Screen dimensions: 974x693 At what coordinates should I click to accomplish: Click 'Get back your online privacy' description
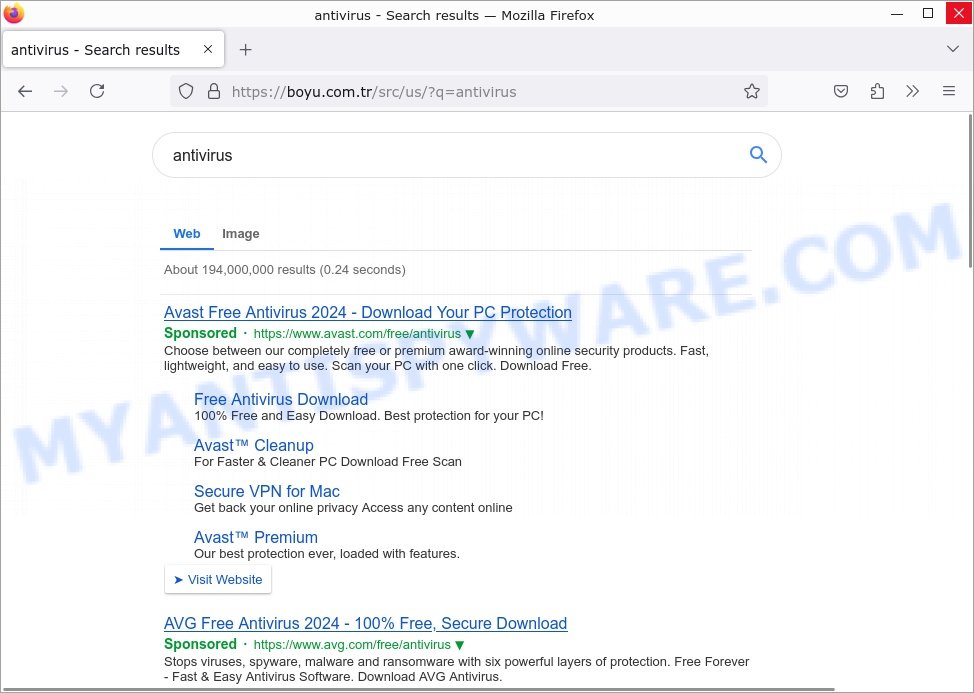pos(353,508)
